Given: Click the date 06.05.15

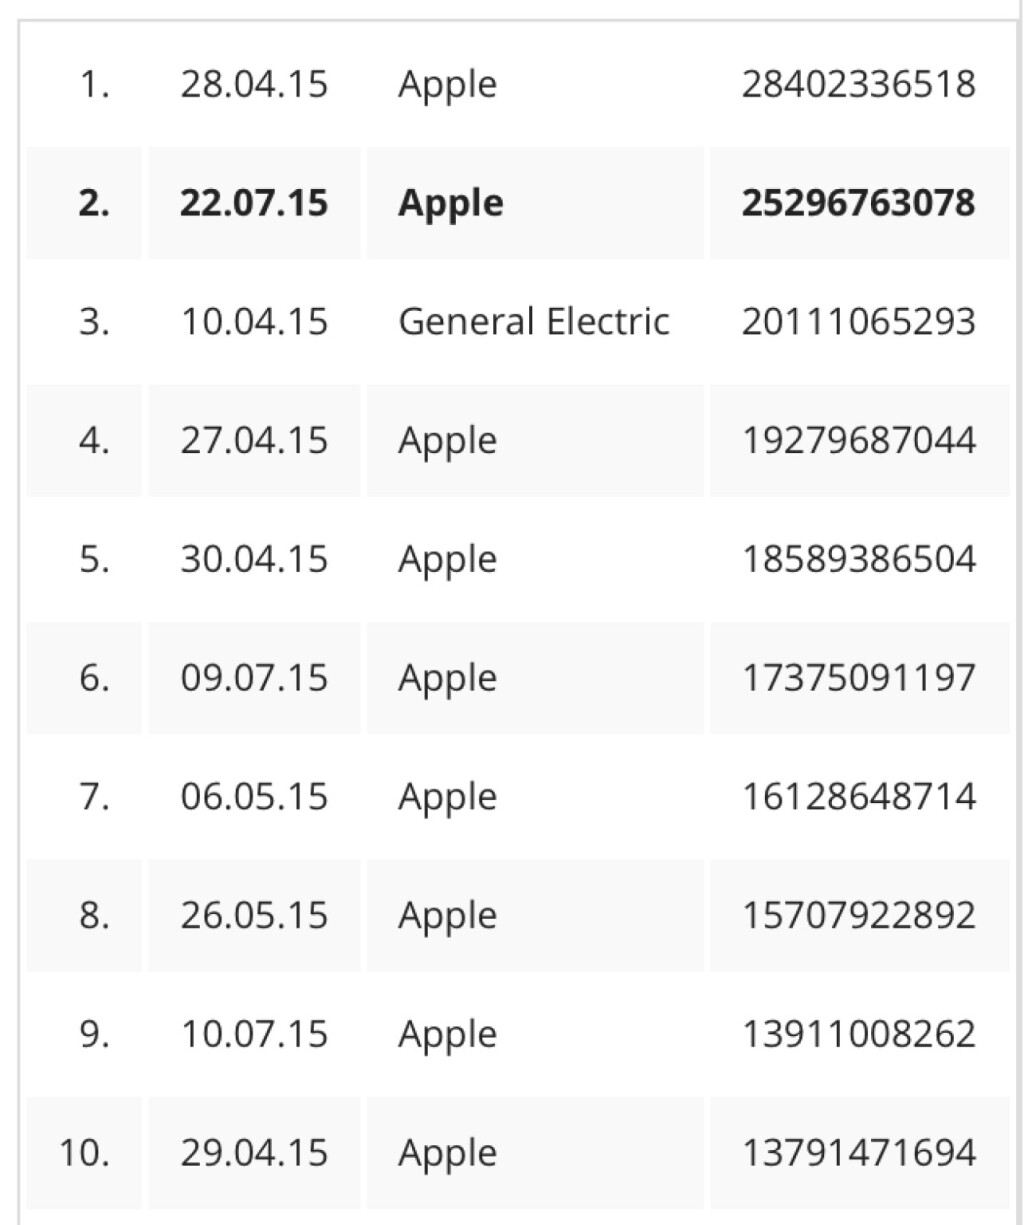Looking at the screenshot, I should click(x=254, y=797).
